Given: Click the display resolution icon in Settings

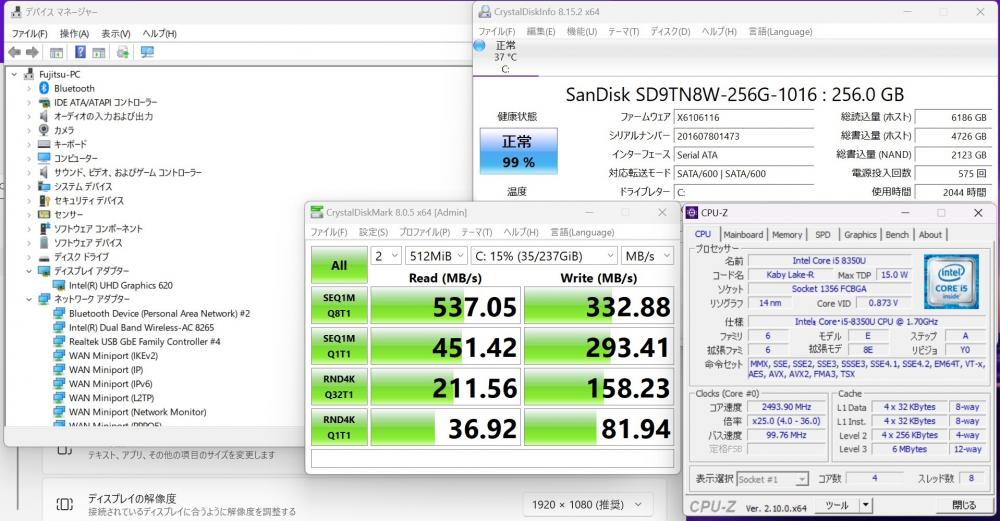Looking at the screenshot, I should (x=64, y=504).
